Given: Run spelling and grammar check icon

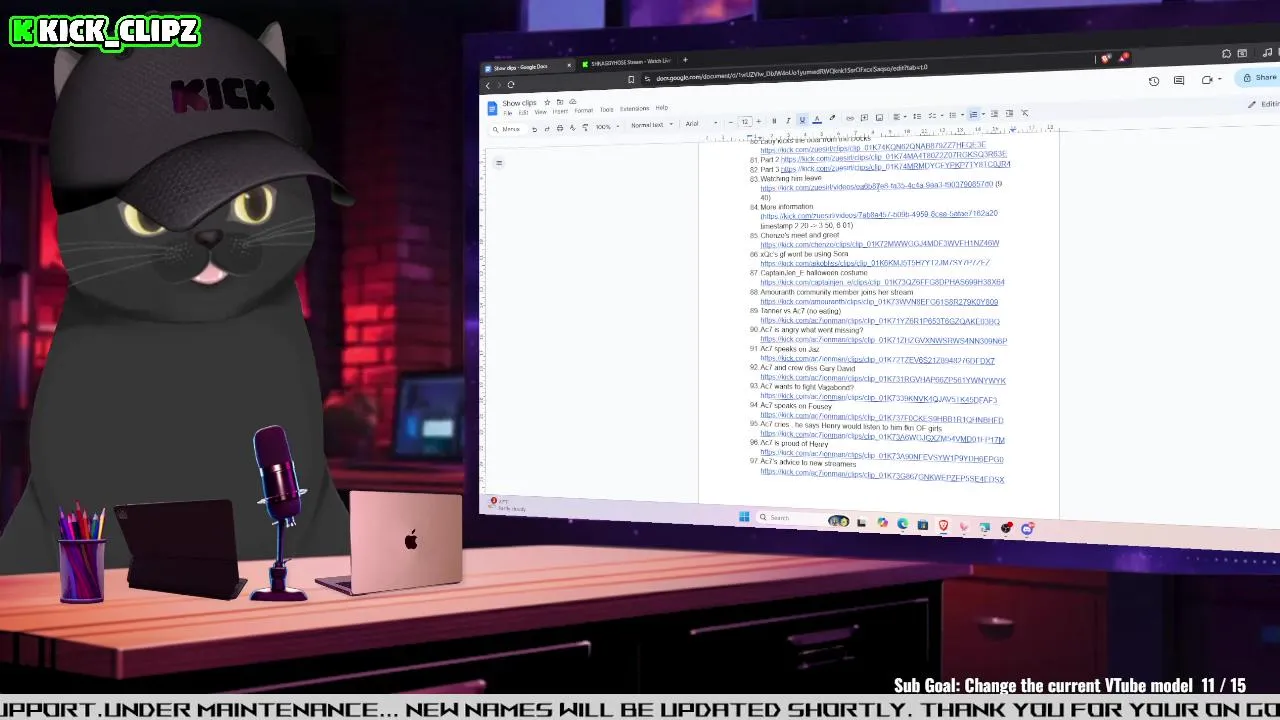Looking at the screenshot, I should pyautogui.click(x=572, y=128).
